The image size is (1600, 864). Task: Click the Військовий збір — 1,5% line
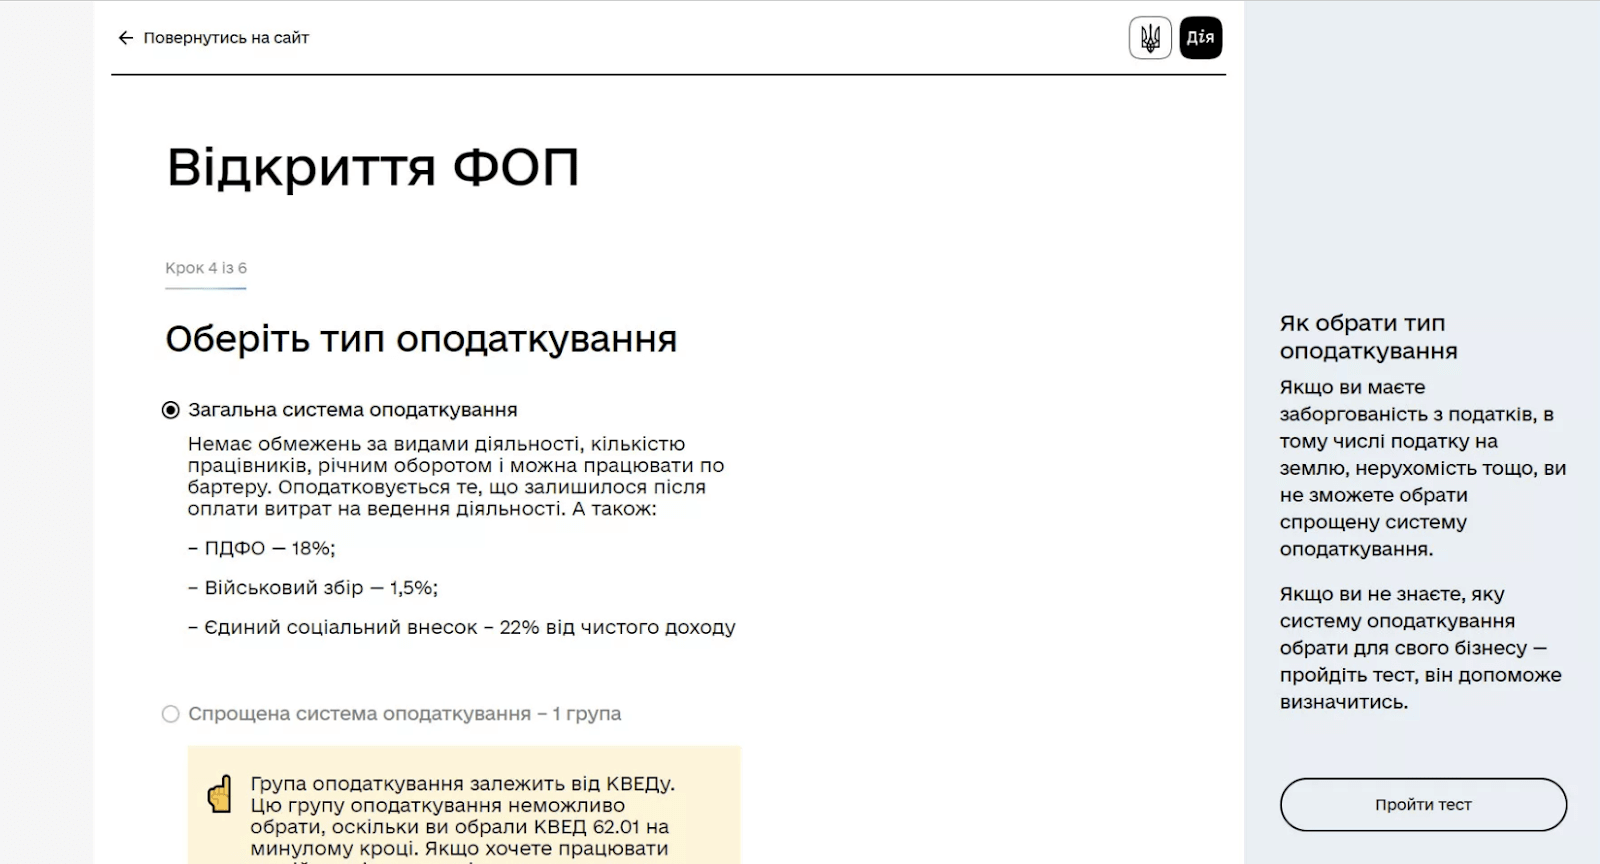point(313,588)
